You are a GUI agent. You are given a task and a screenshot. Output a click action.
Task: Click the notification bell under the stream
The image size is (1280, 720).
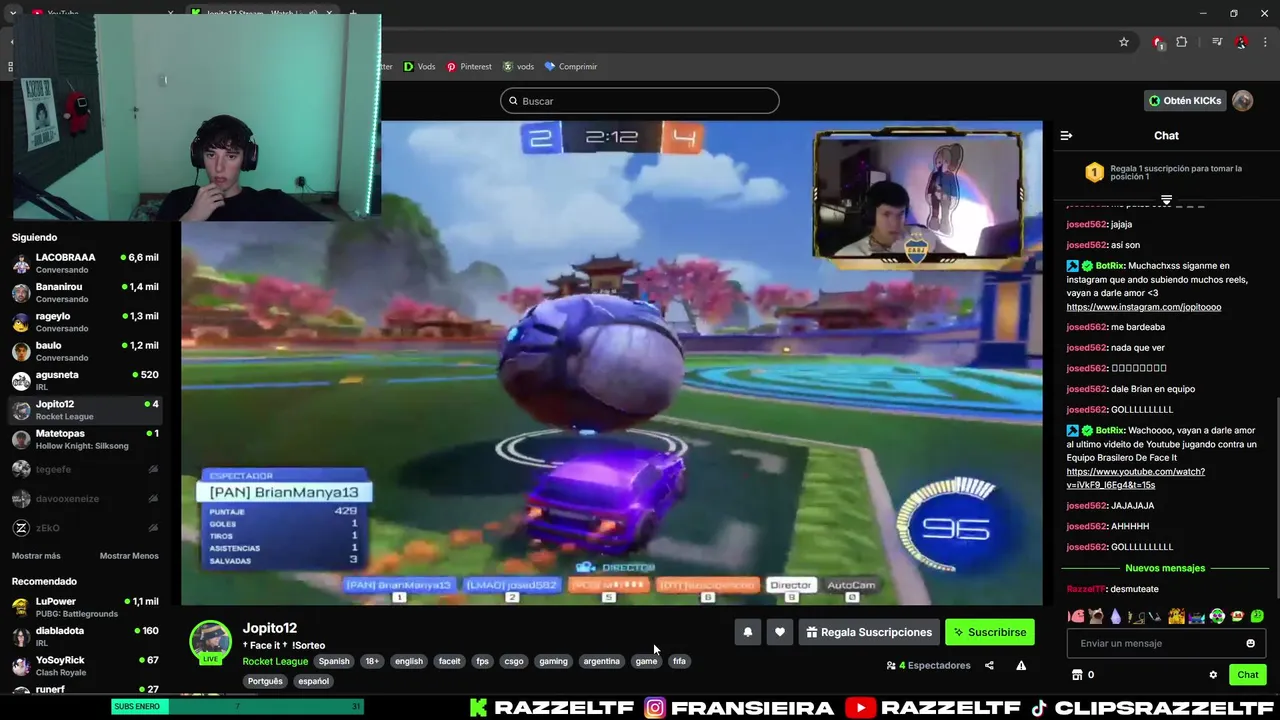[747, 632]
